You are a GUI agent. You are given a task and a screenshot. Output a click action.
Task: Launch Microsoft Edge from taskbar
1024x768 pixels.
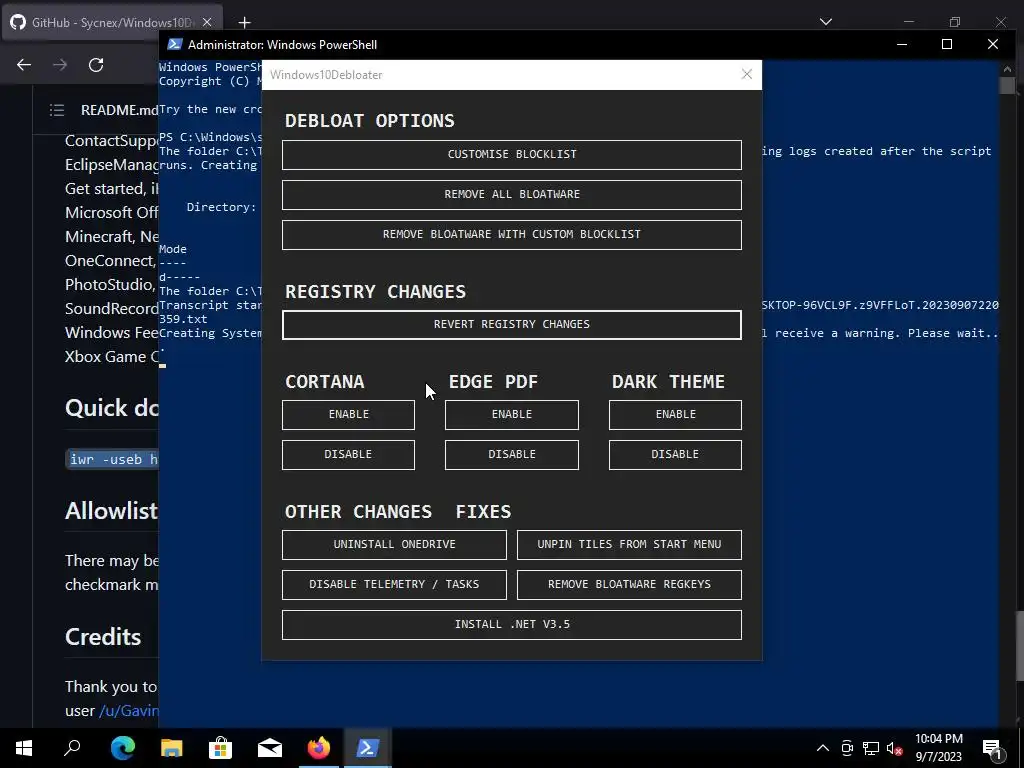(x=122, y=748)
